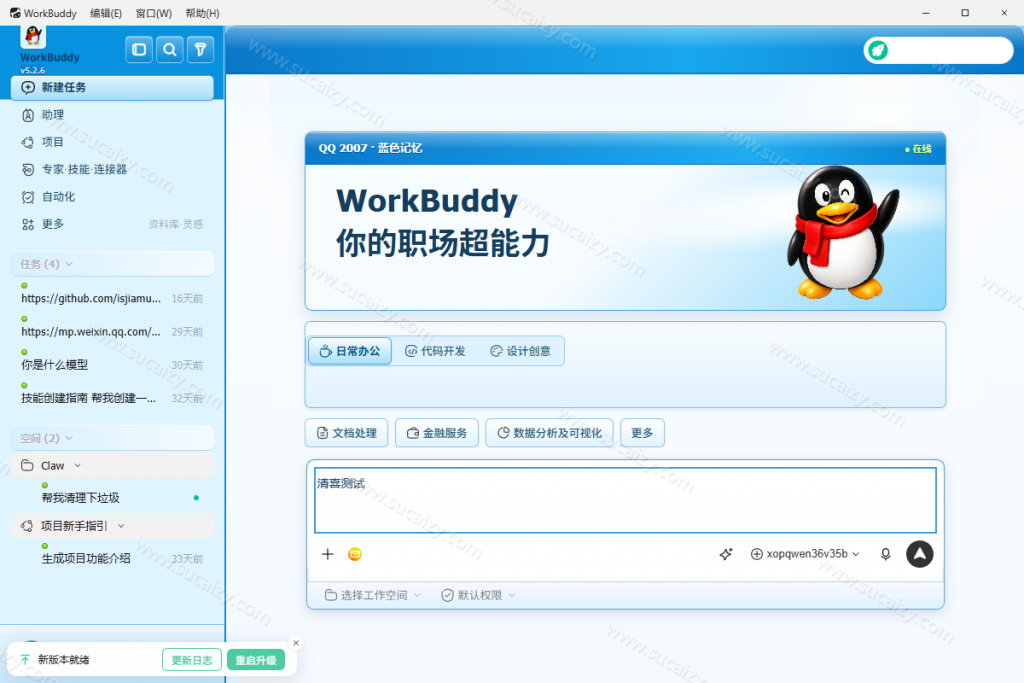Click 资料库·灵感 label
Screen dimensions: 1024x683
pyautogui.click(x=176, y=224)
